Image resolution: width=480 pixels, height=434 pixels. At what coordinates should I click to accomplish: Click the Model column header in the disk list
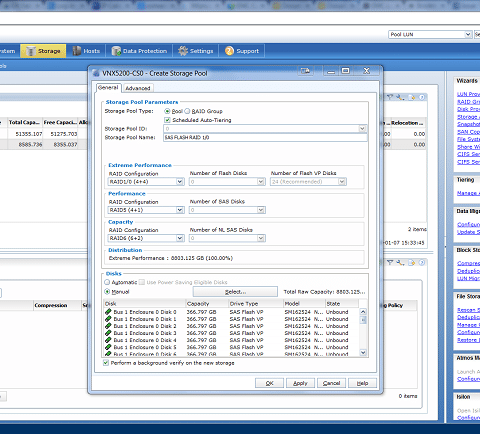point(304,304)
